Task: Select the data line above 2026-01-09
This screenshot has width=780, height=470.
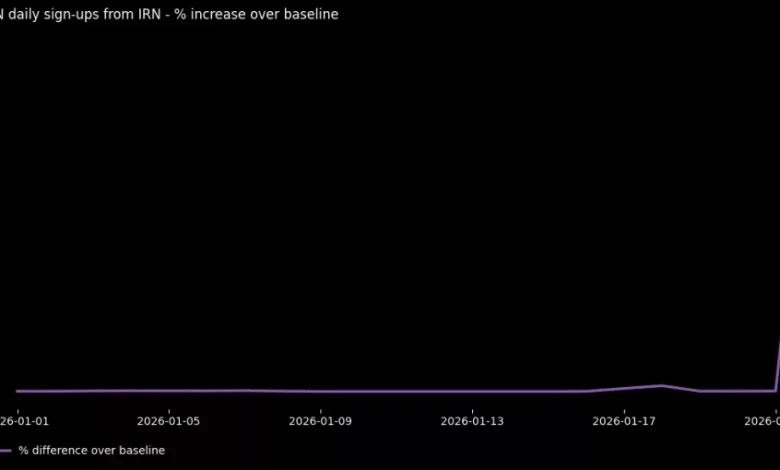Action: point(321,391)
